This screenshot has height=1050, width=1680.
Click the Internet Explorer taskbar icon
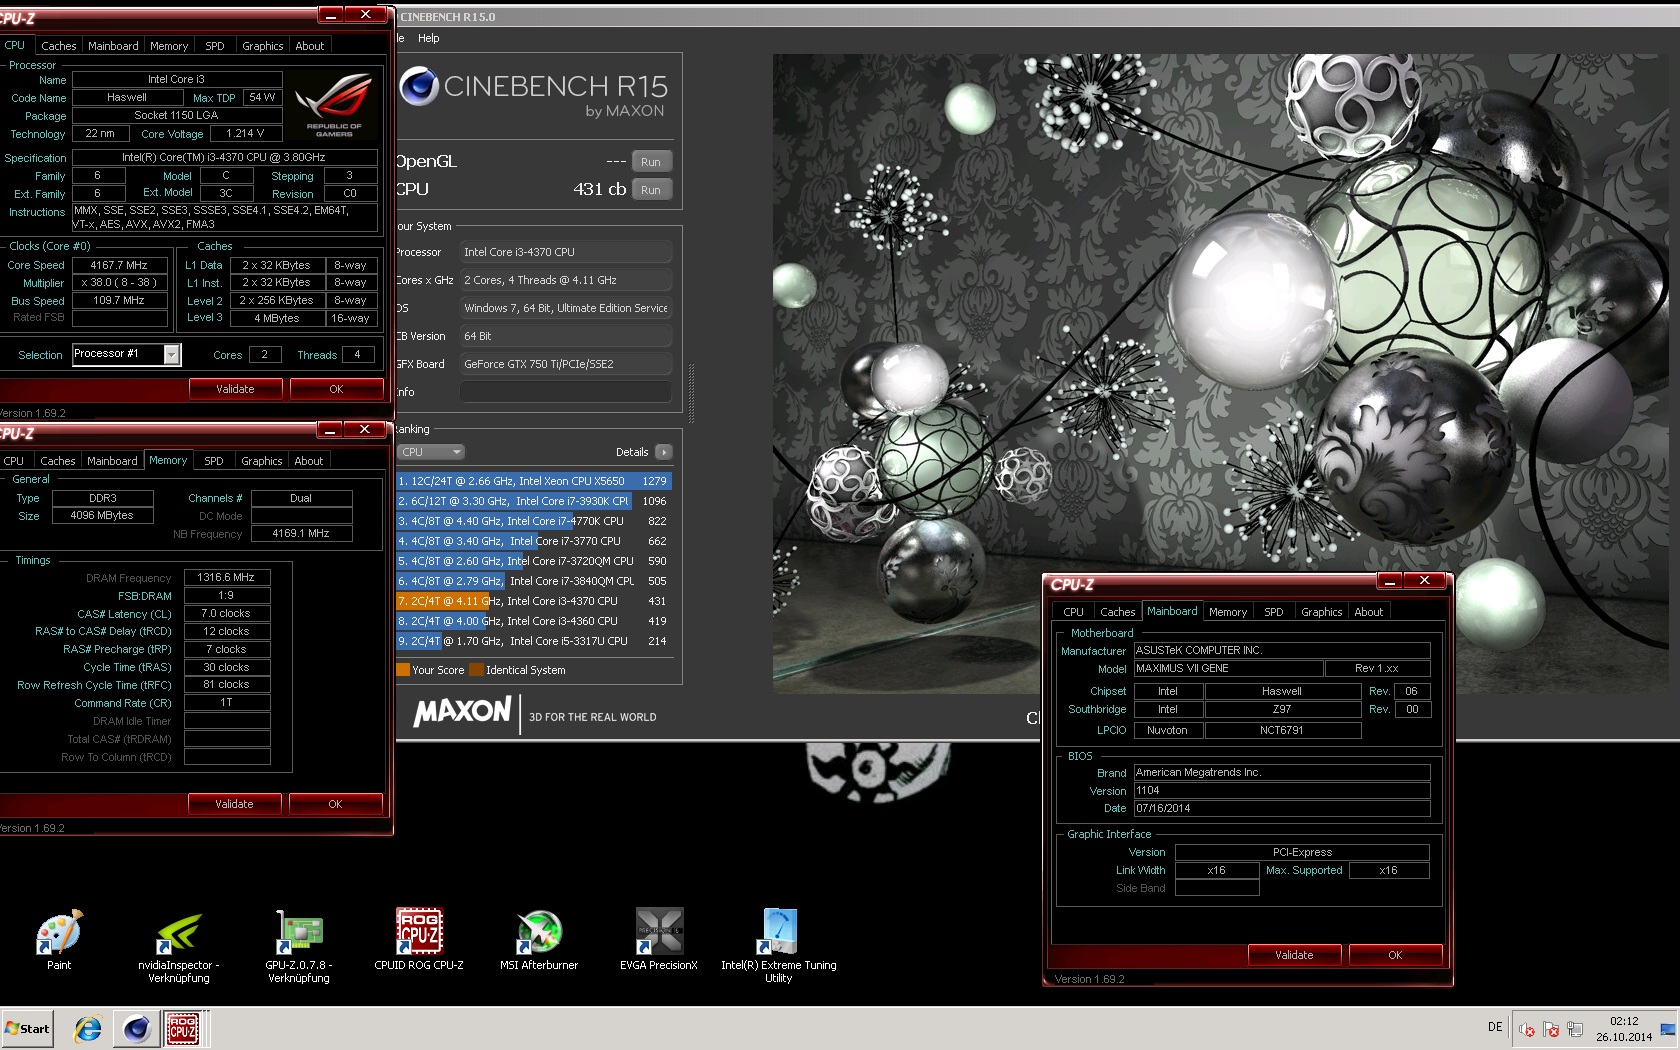88,1028
